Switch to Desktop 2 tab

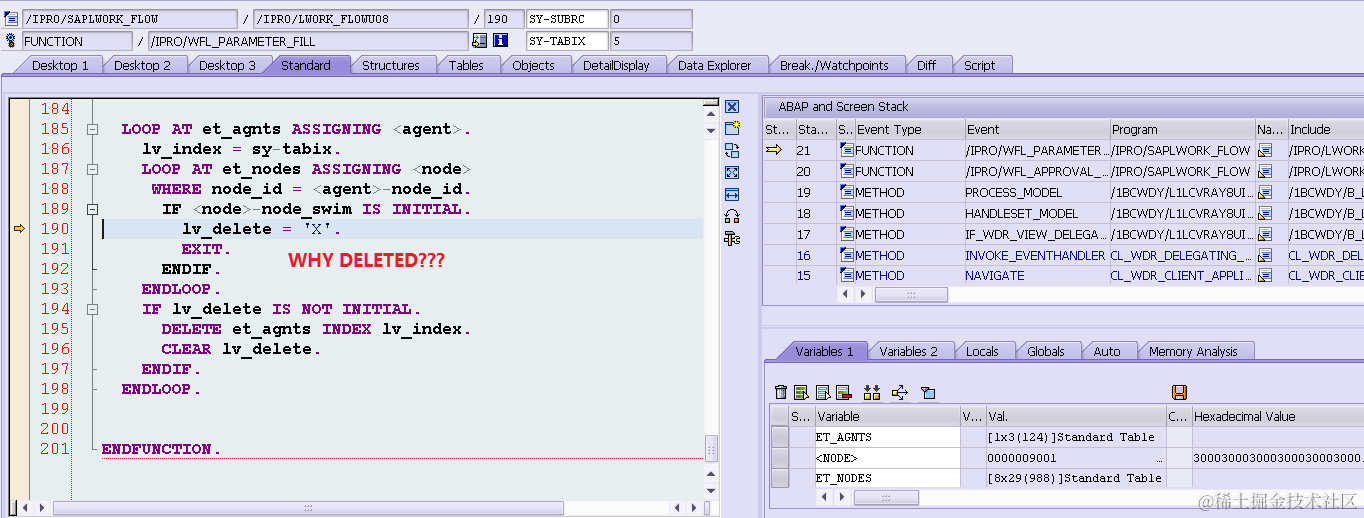pos(142,65)
